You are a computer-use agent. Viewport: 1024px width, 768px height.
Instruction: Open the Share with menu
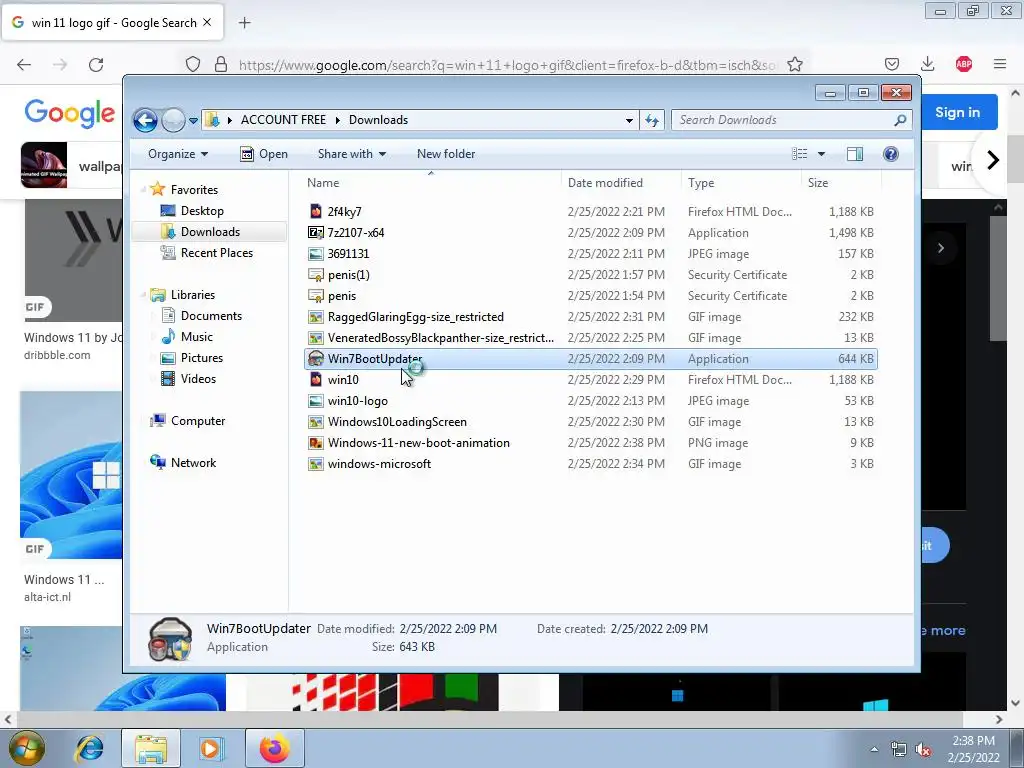click(351, 154)
